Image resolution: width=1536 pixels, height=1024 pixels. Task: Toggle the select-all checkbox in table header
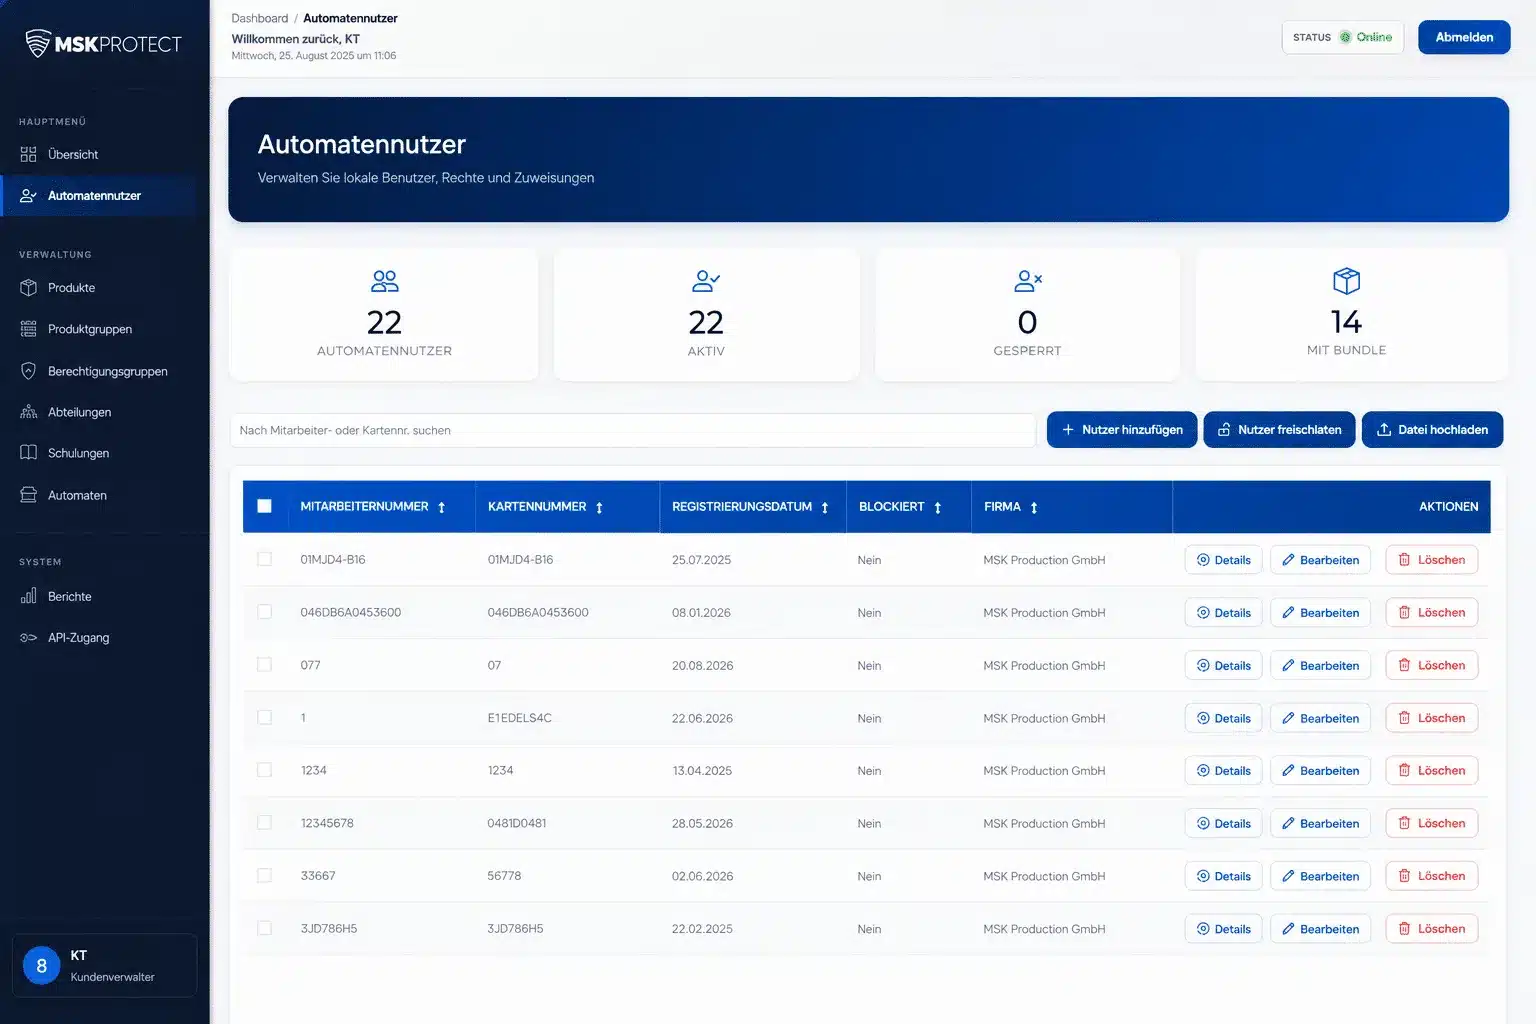[264, 506]
